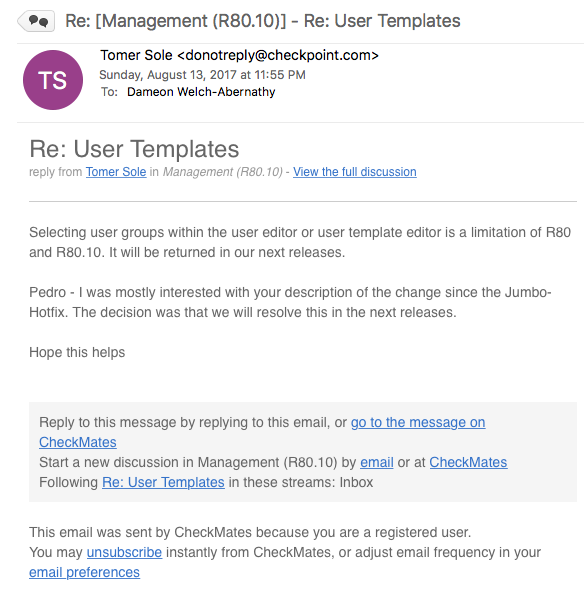Click the date Sunday, August 13, 2017
Image resolution: width=584 pixels, height=589 pixels.
click(x=168, y=75)
